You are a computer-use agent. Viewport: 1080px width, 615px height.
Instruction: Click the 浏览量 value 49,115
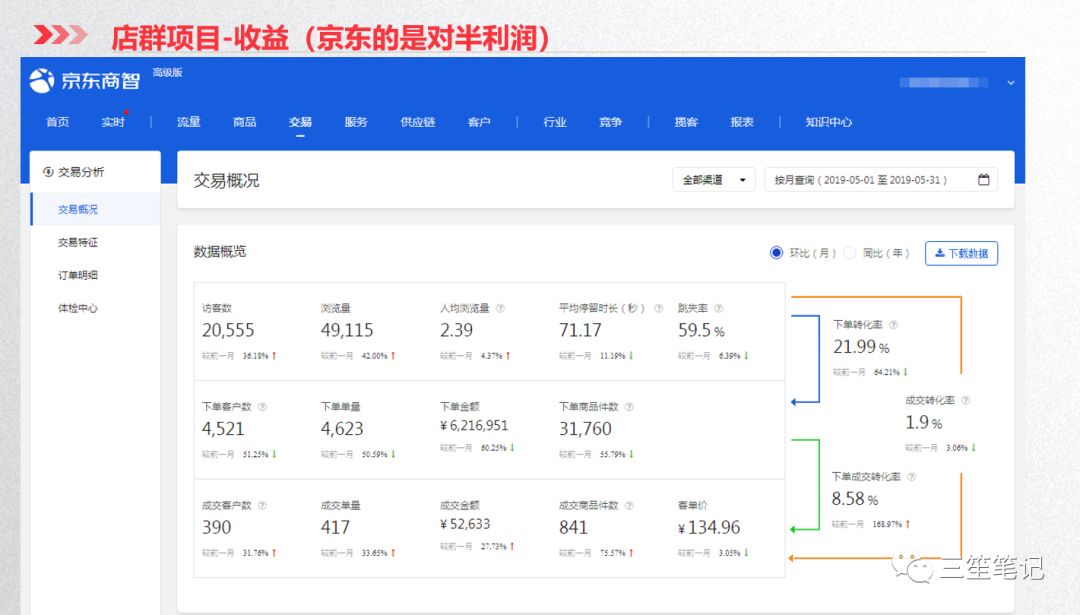click(347, 331)
